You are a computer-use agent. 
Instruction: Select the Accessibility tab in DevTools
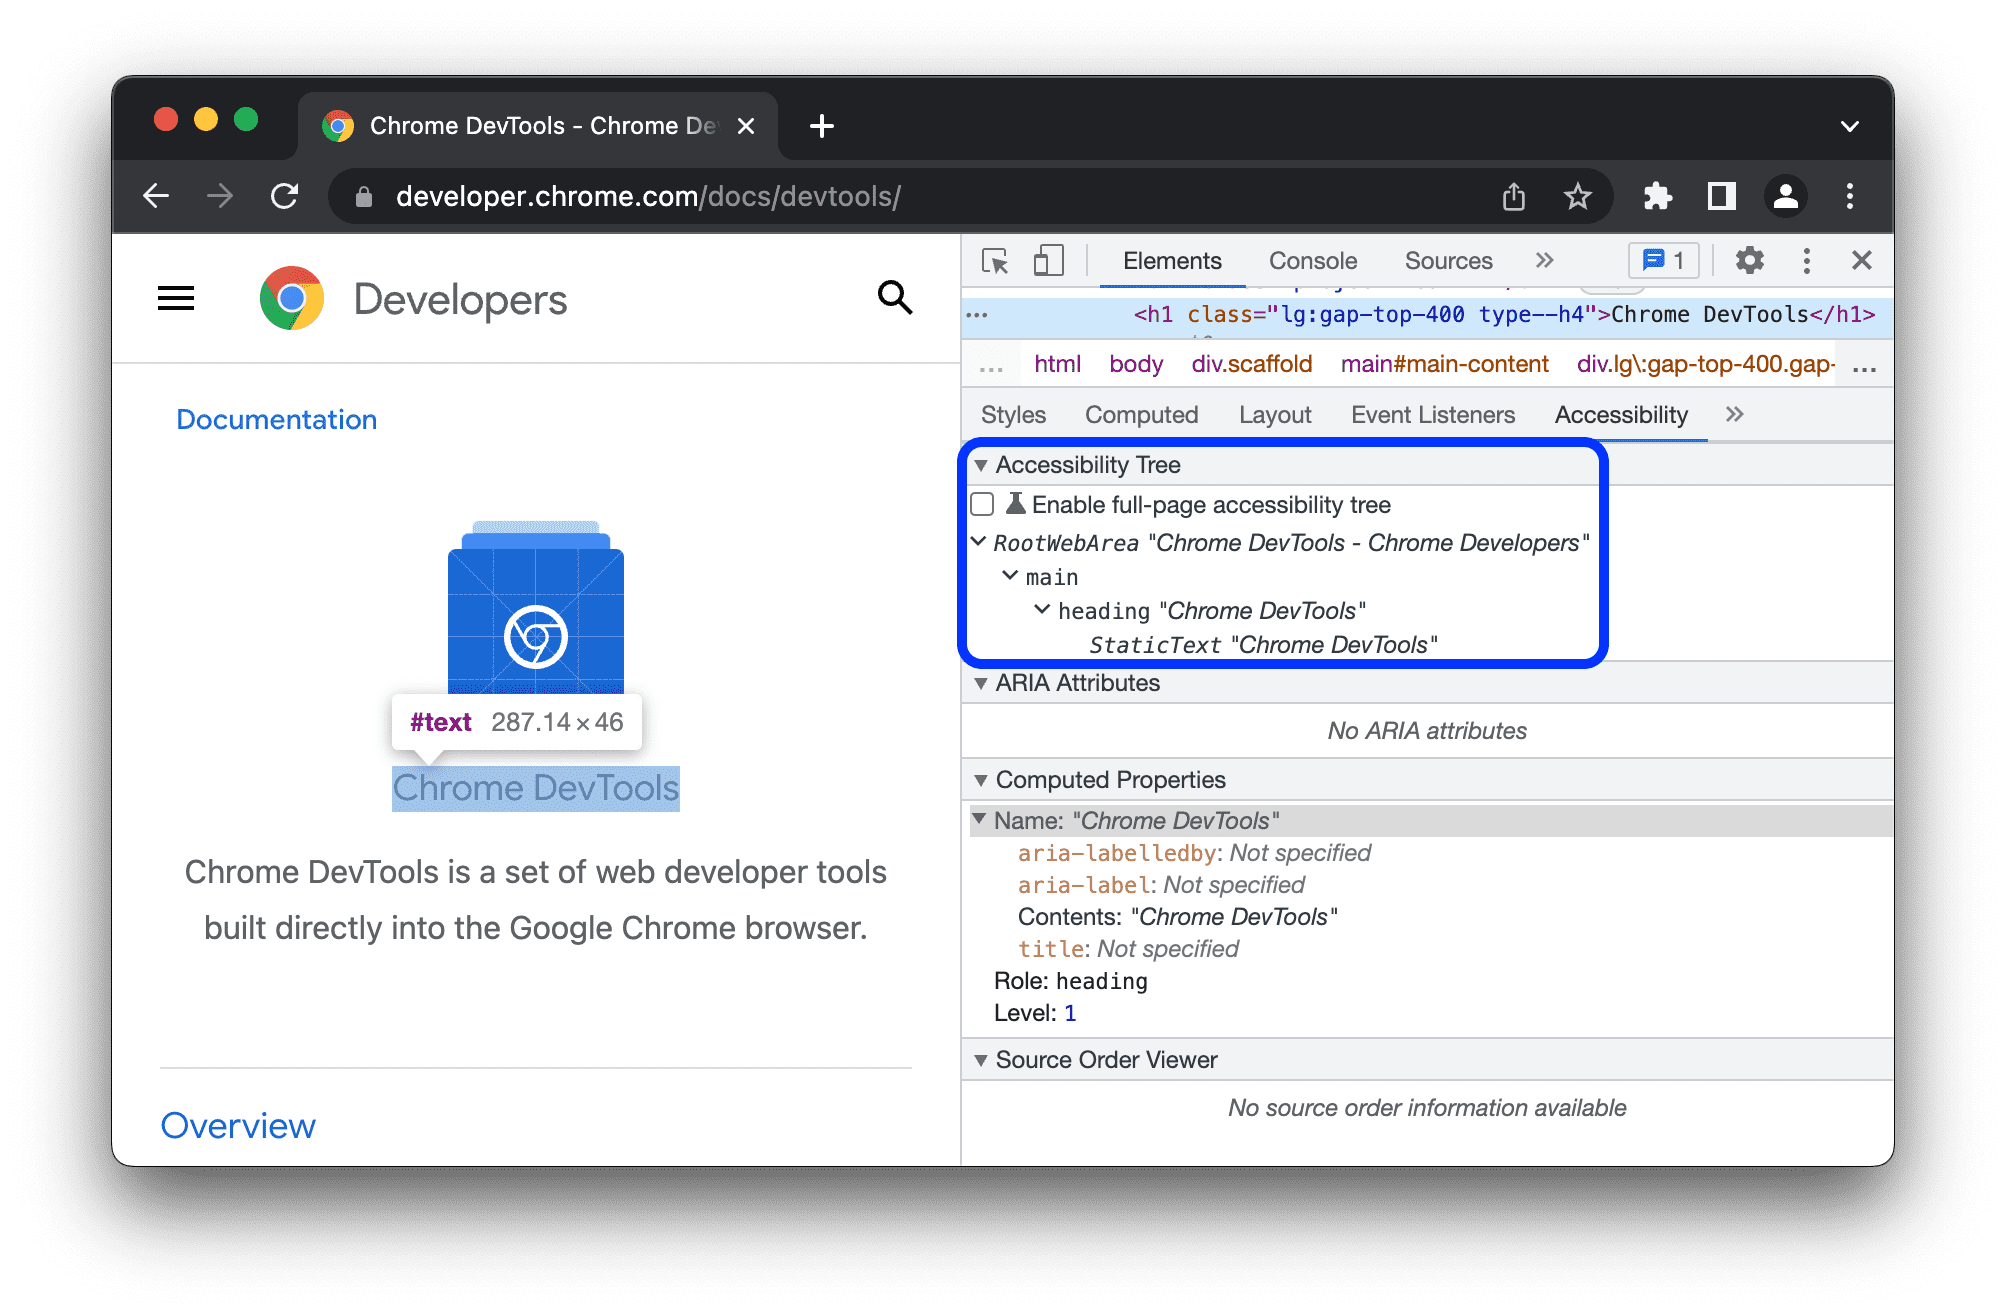point(1623,414)
